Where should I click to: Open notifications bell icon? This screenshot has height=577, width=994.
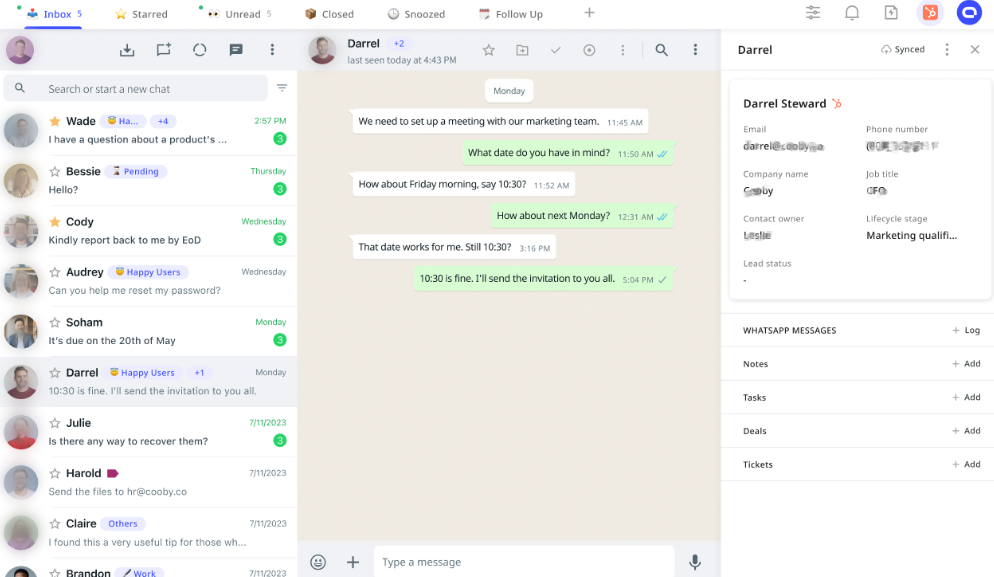tap(852, 13)
